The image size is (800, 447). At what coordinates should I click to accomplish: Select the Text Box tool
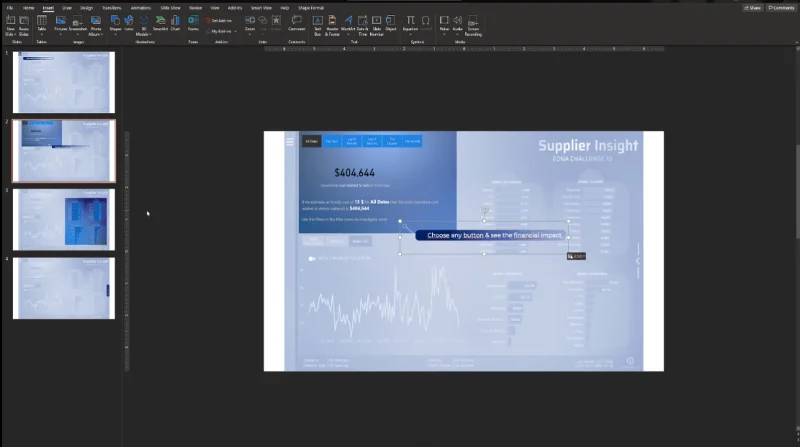point(317,26)
